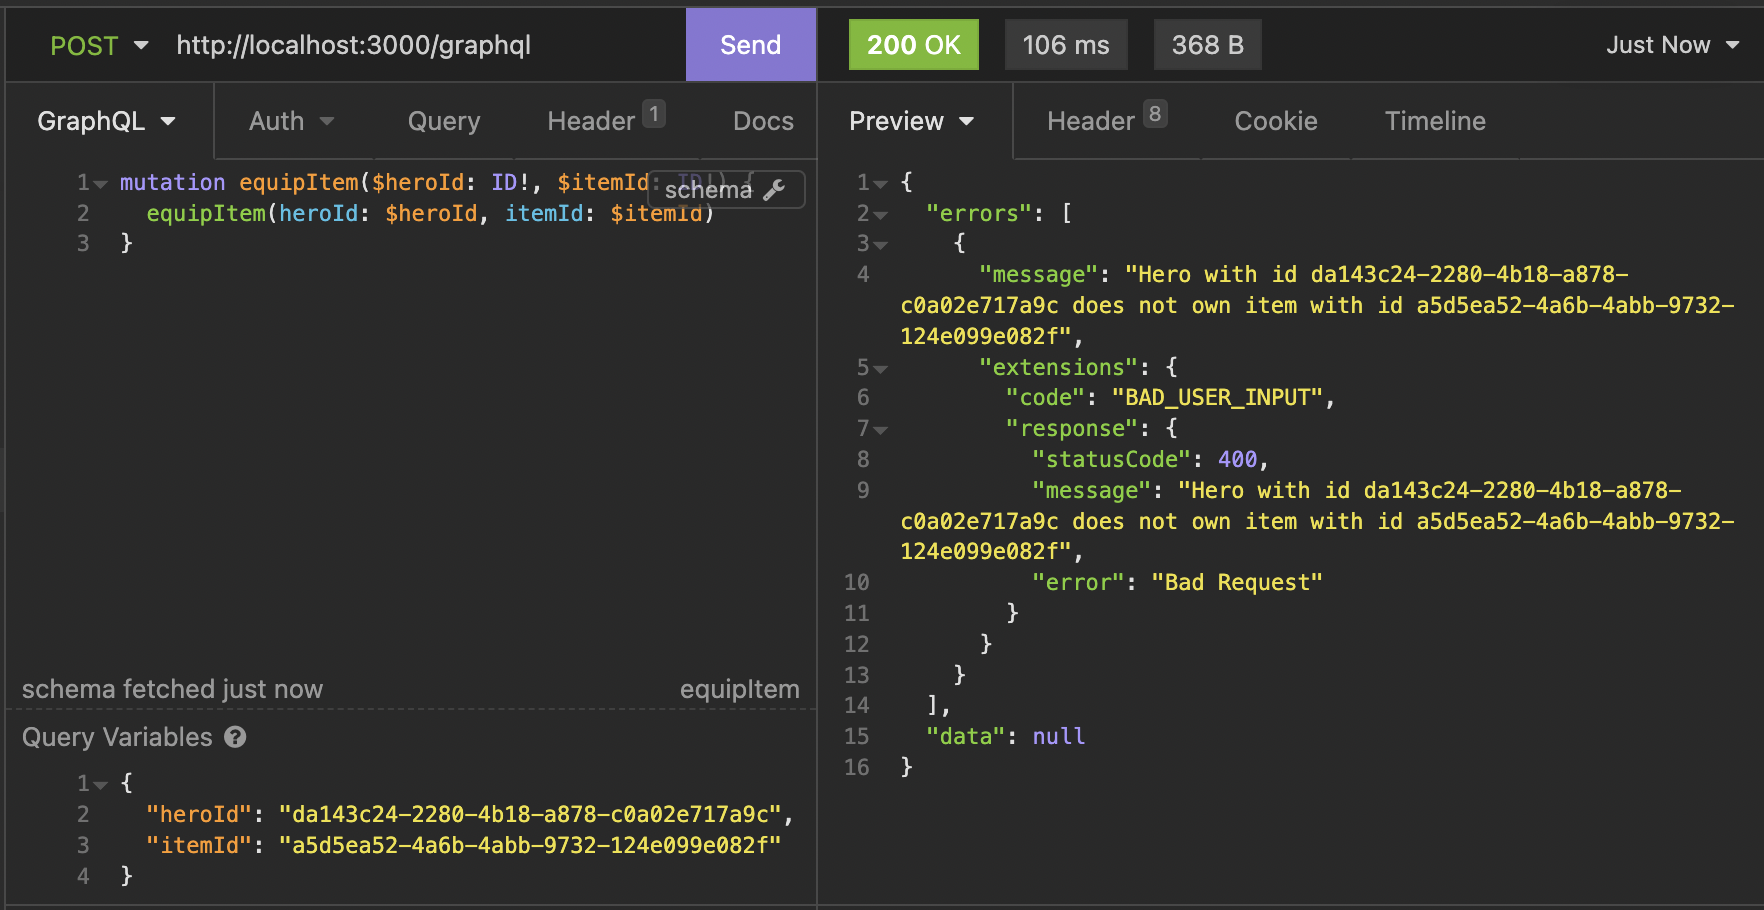Switch to the Query tab
Viewport: 1764px width, 910px height.
click(444, 121)
